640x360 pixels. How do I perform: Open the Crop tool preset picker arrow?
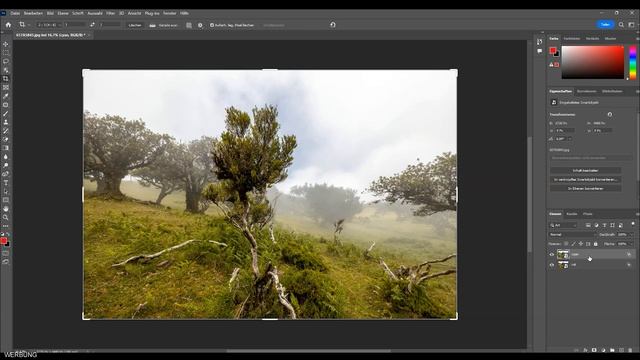[29, 25]
